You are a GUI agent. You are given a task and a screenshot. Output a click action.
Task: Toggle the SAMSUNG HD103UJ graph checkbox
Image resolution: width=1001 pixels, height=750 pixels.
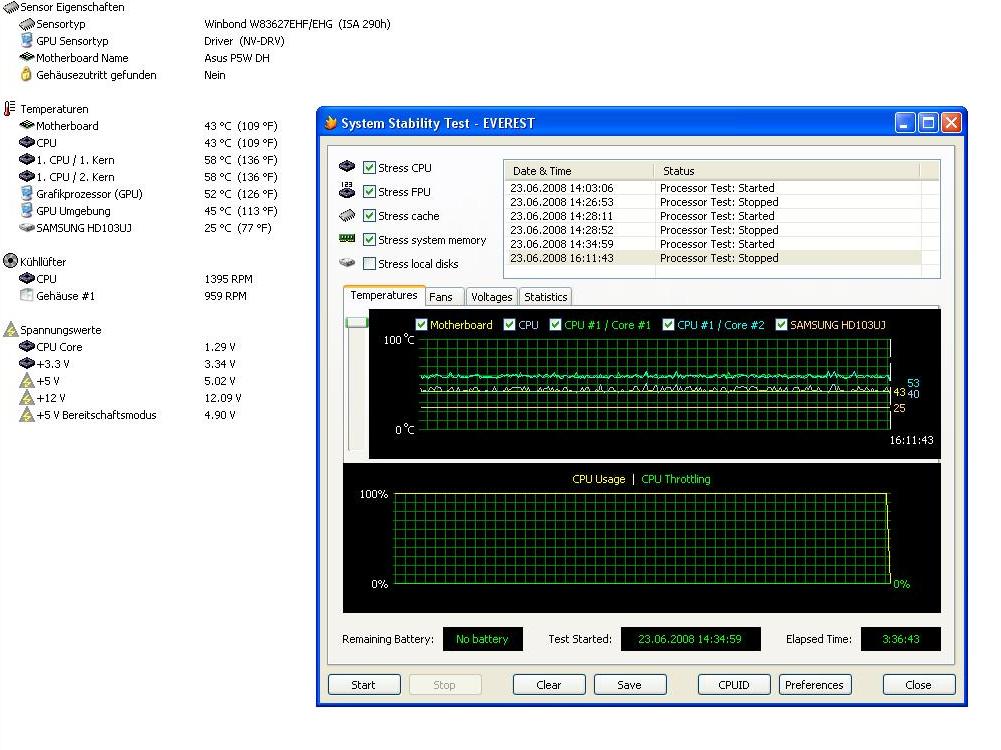[781, 325]
